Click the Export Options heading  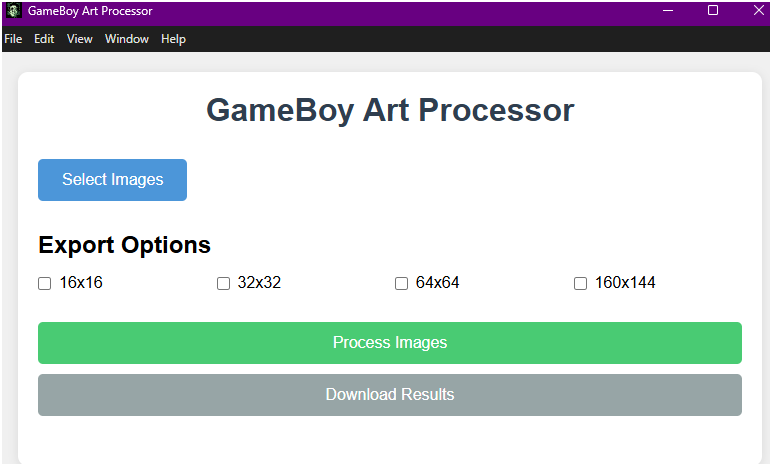(x=125, y=245)
